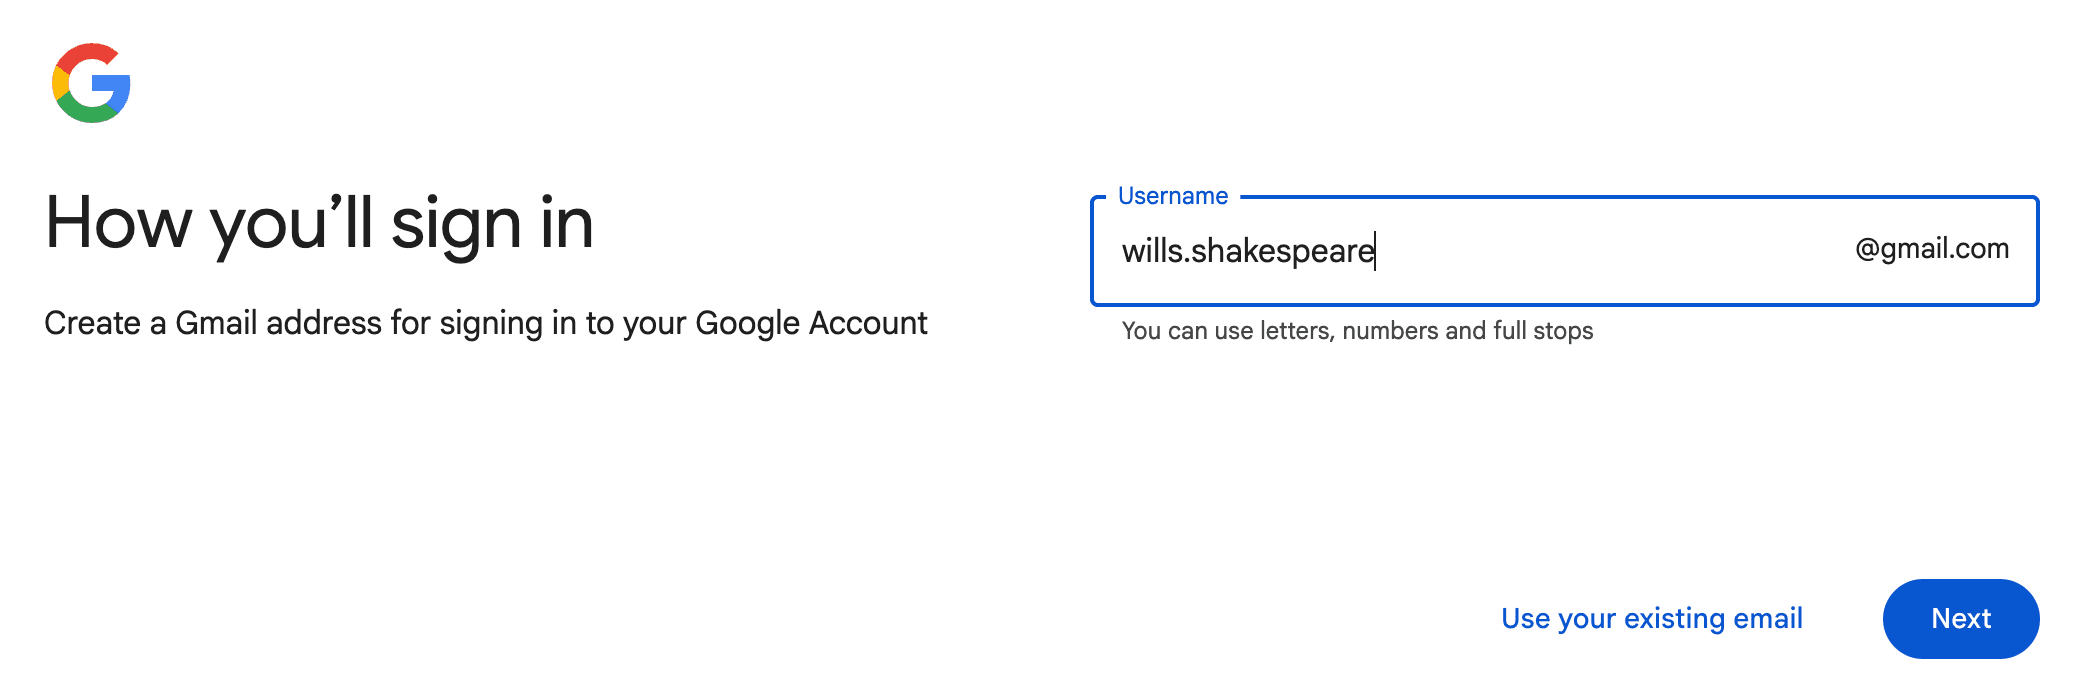Click the letters and full stops hint text
Screen dimensions: 2090x698
[1358, 330]
